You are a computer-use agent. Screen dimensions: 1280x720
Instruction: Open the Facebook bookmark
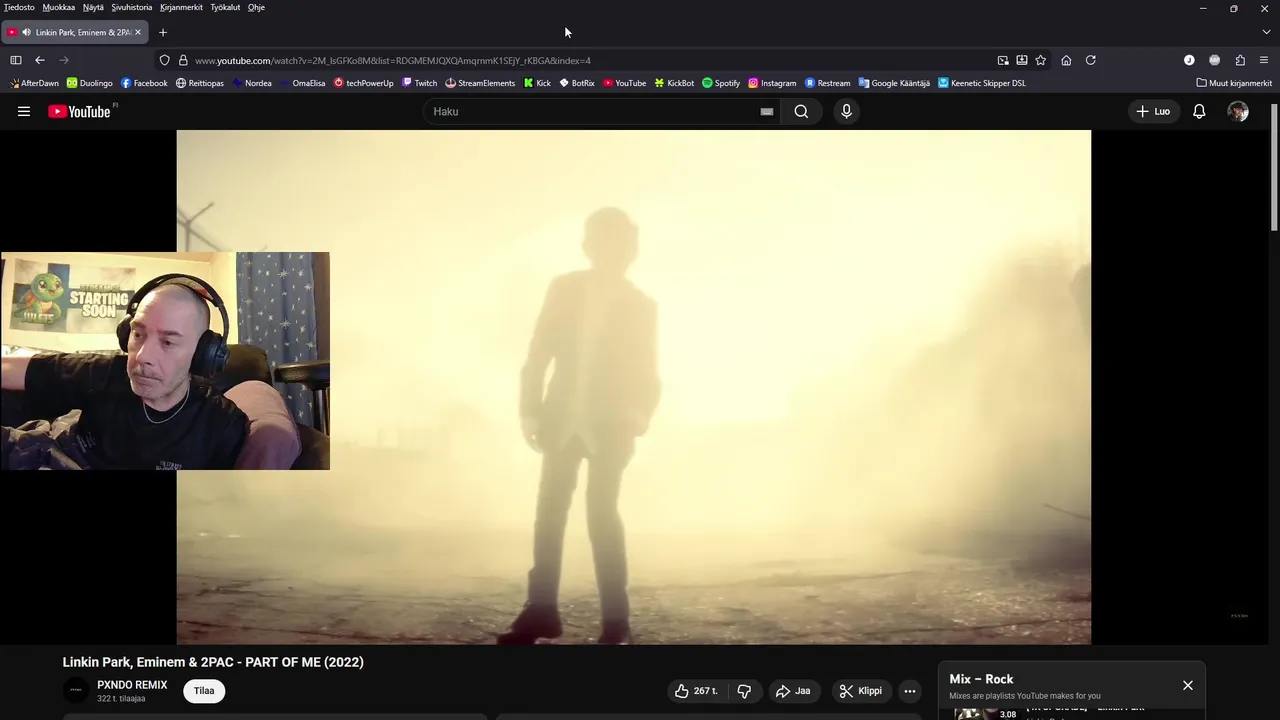144,83
